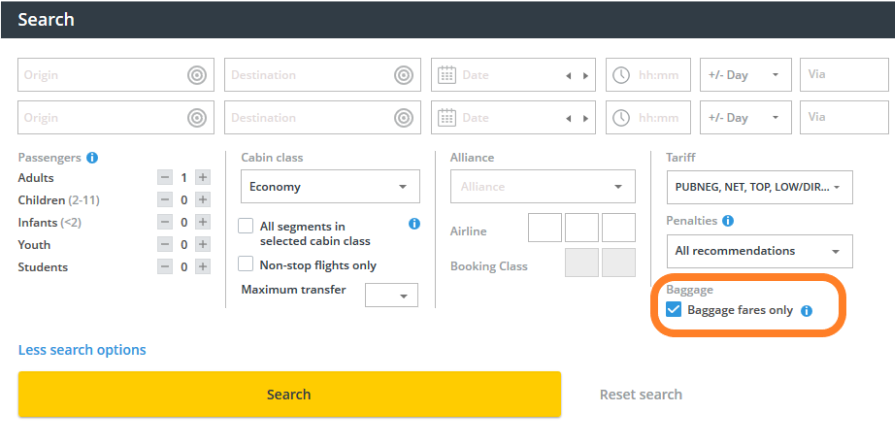The width and height of the screenshot is (895, 430).
Task: Enable All segments in selected cabin class
Action: coord(246,226)
